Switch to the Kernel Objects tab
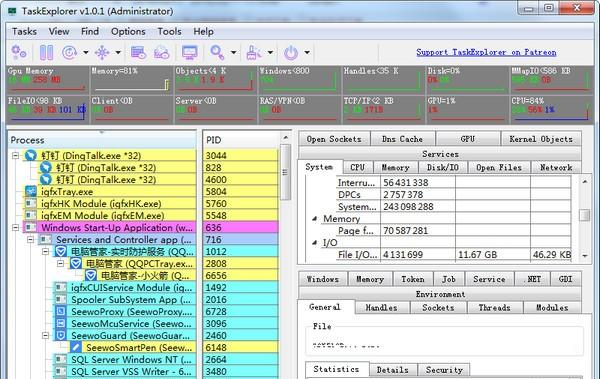 click(541, 139)
